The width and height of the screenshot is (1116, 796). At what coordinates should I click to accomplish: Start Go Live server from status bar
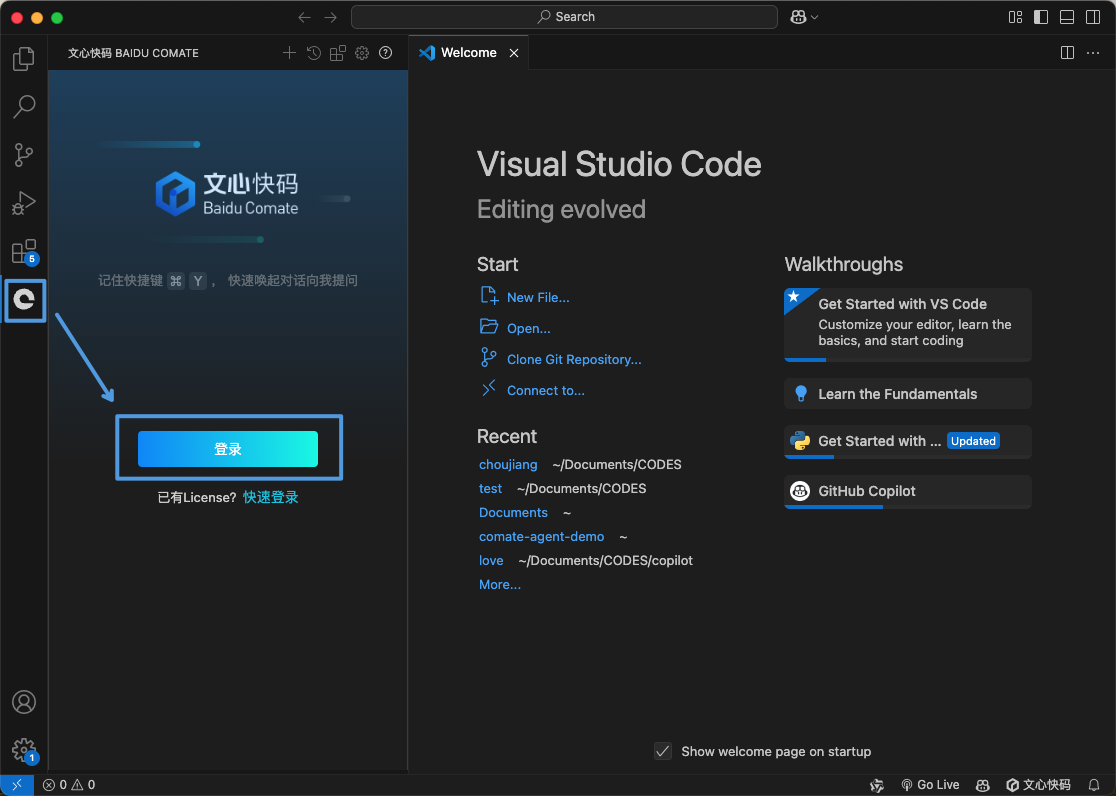pyautogui.click(x=930, y=785)
